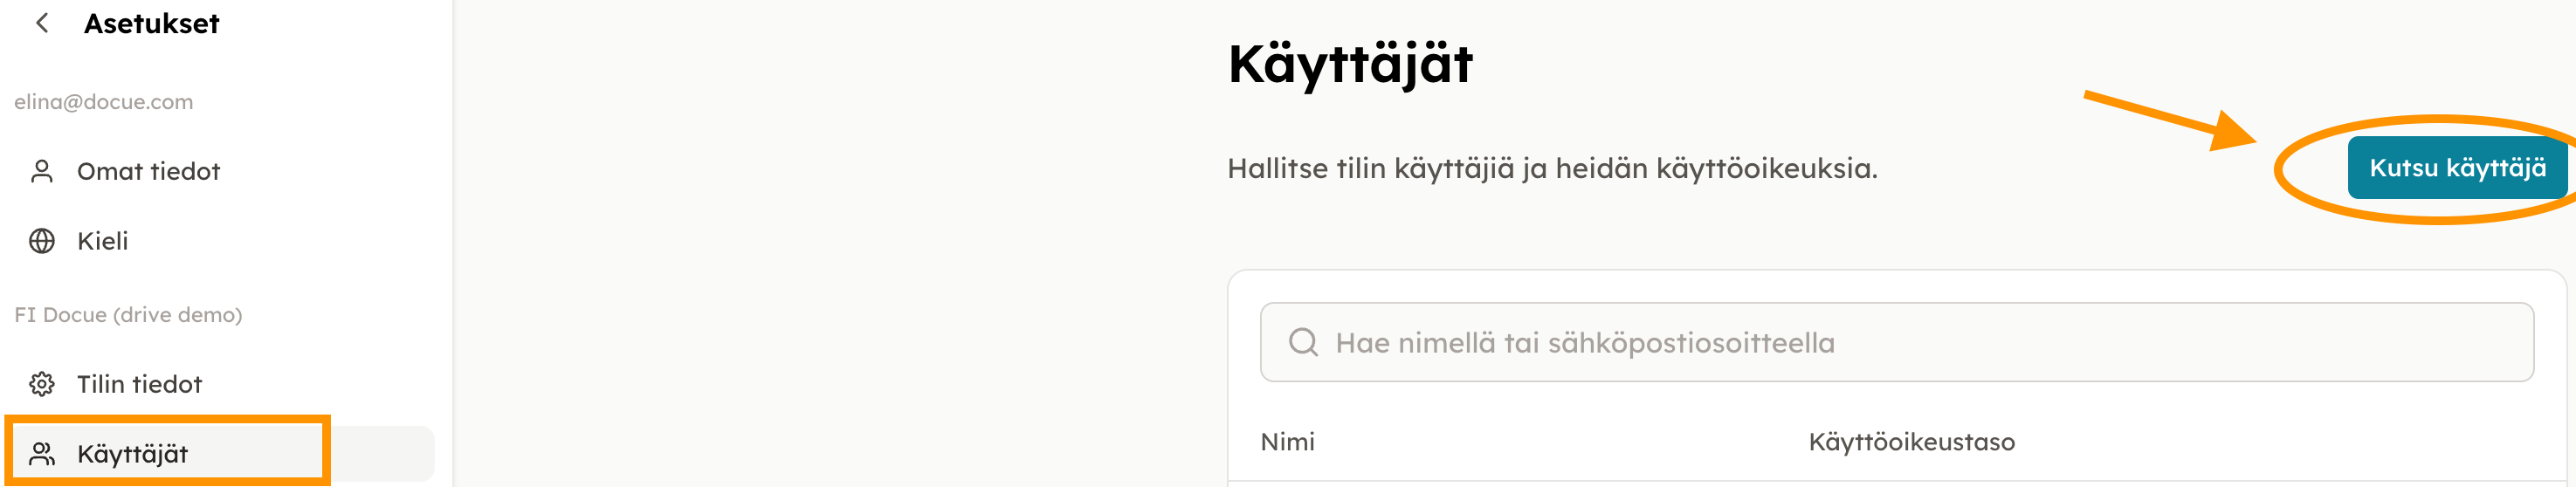
Task: Select Käyttäjät in the sidebar
Action: 133,454
